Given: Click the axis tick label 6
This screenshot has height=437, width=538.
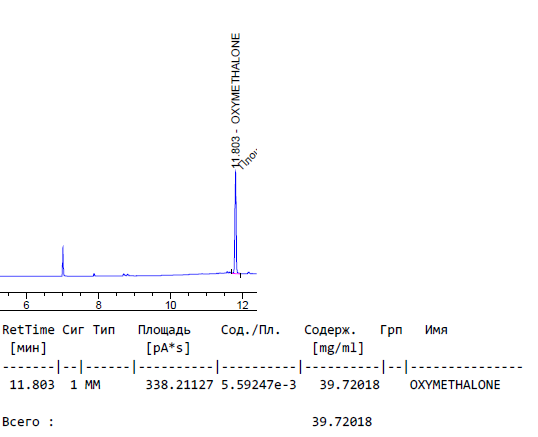Looking at the screenshot, I should (x=26, y=305).
